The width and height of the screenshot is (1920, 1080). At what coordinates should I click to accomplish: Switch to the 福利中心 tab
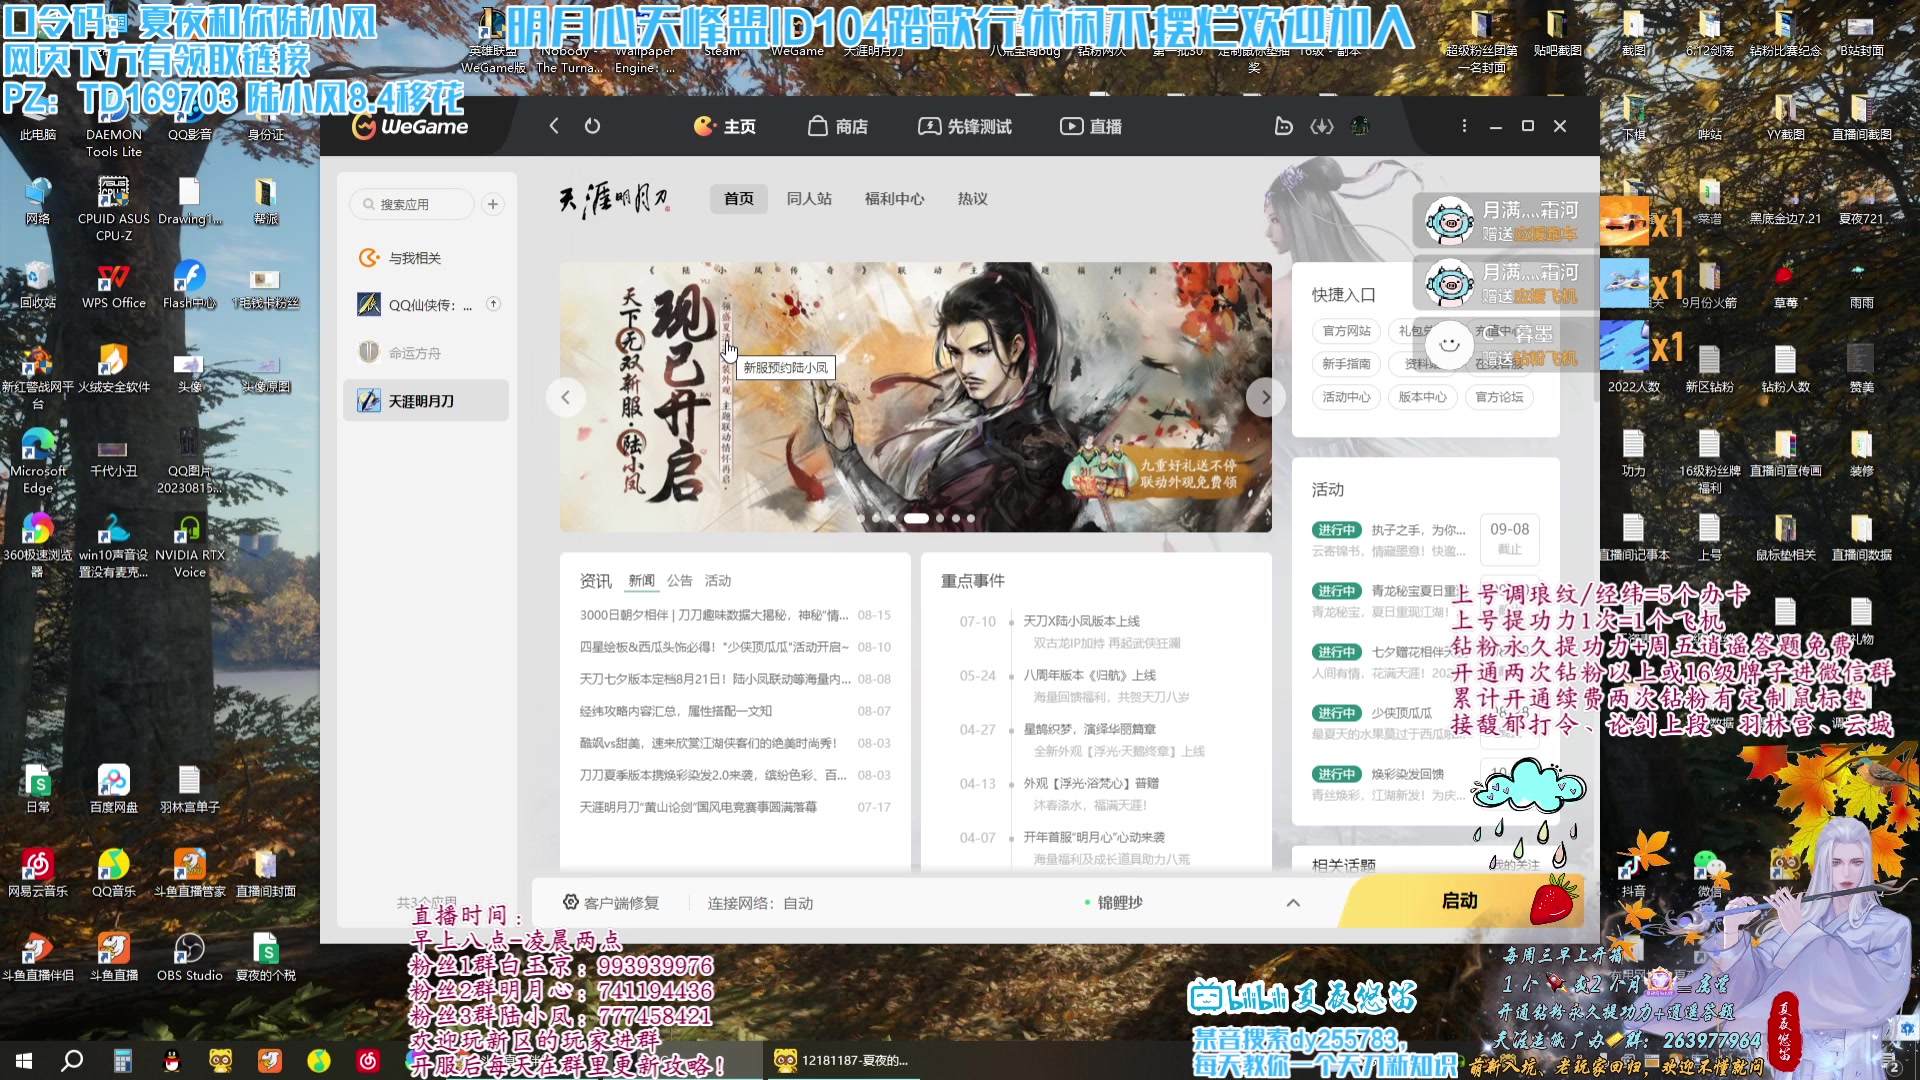[894, 199]
